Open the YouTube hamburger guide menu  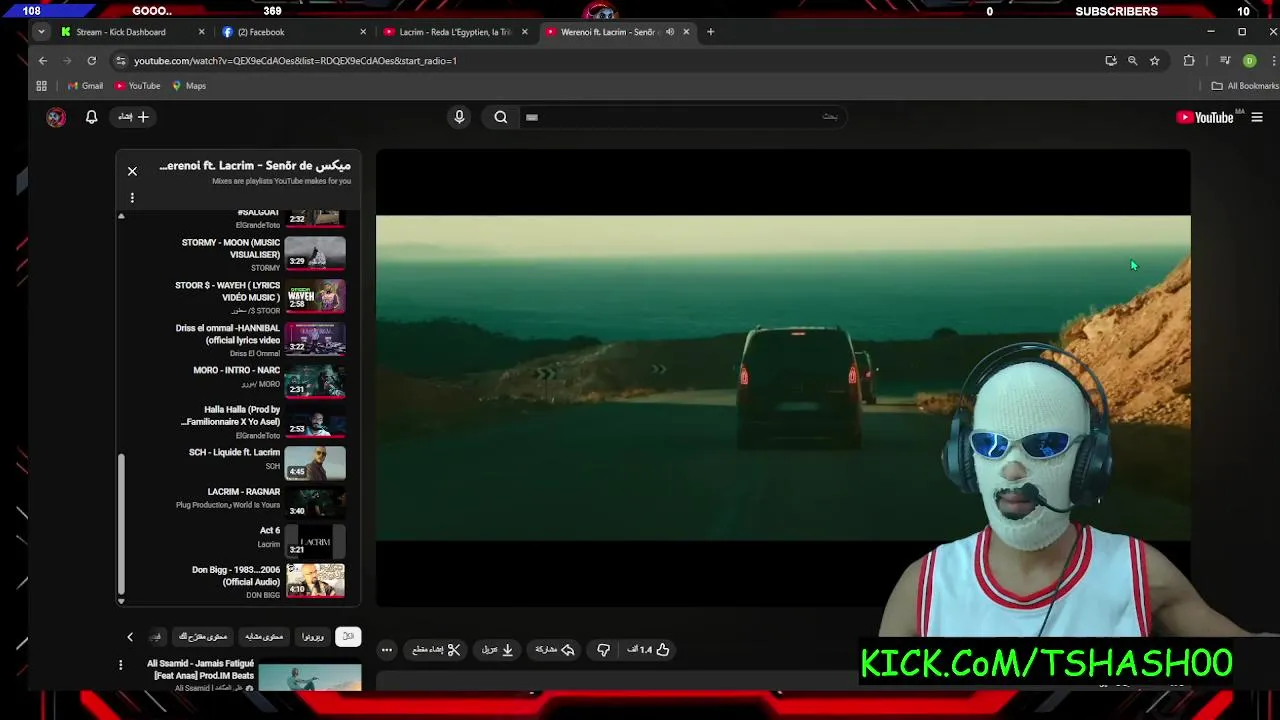click(1257, 117)
